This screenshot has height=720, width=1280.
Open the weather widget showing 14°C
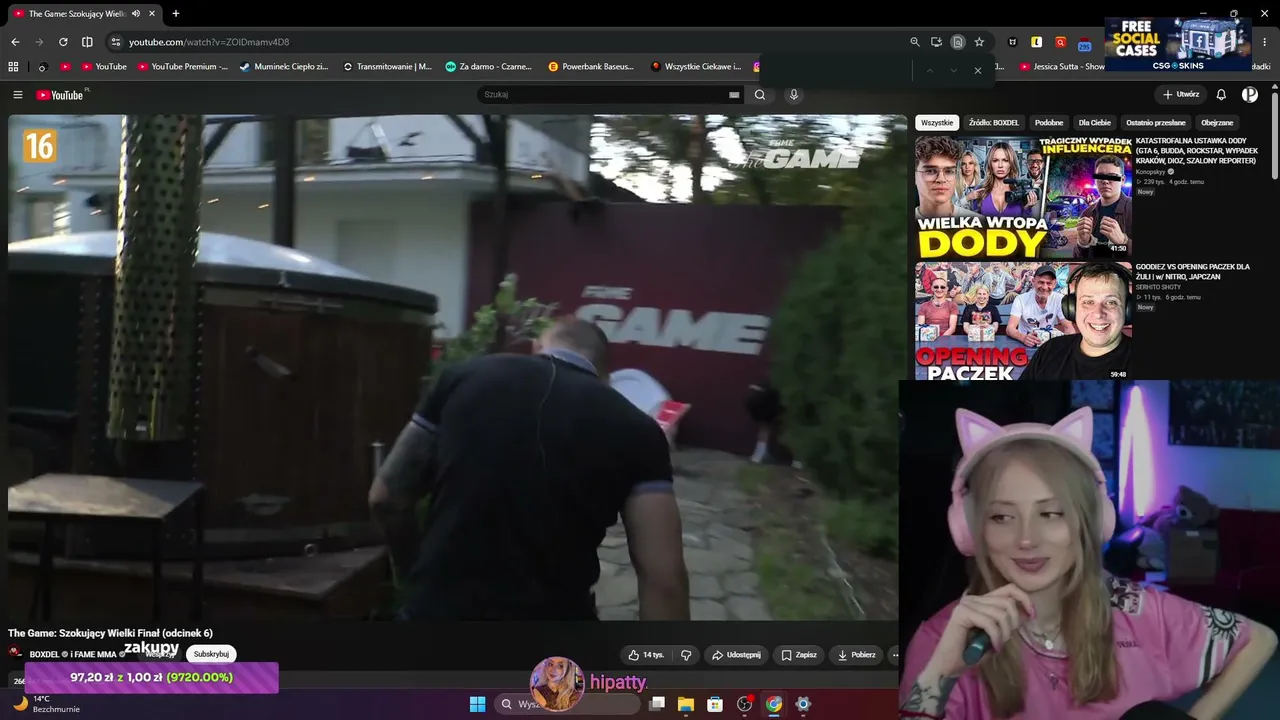point(45,704)
